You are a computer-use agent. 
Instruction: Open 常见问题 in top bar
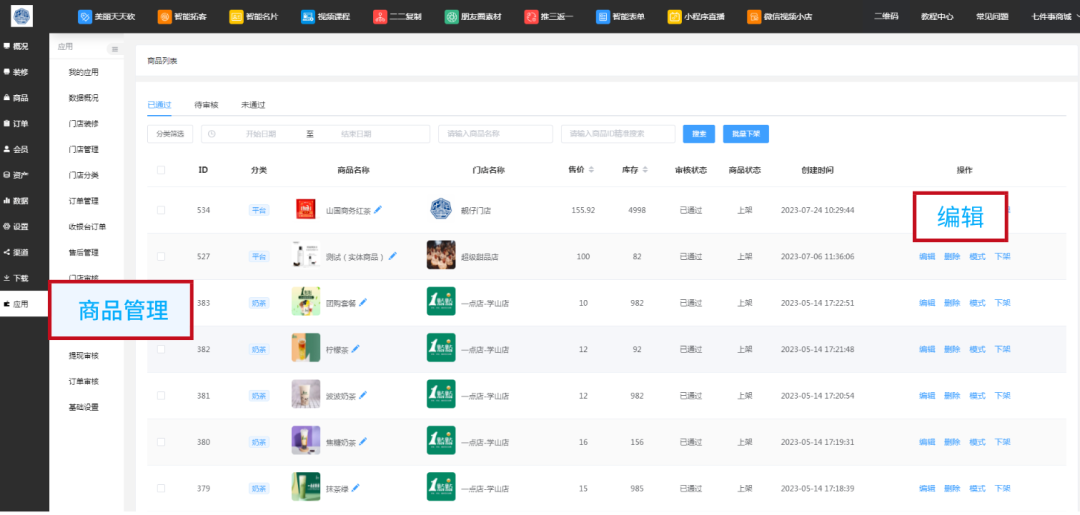pos(992,17)
